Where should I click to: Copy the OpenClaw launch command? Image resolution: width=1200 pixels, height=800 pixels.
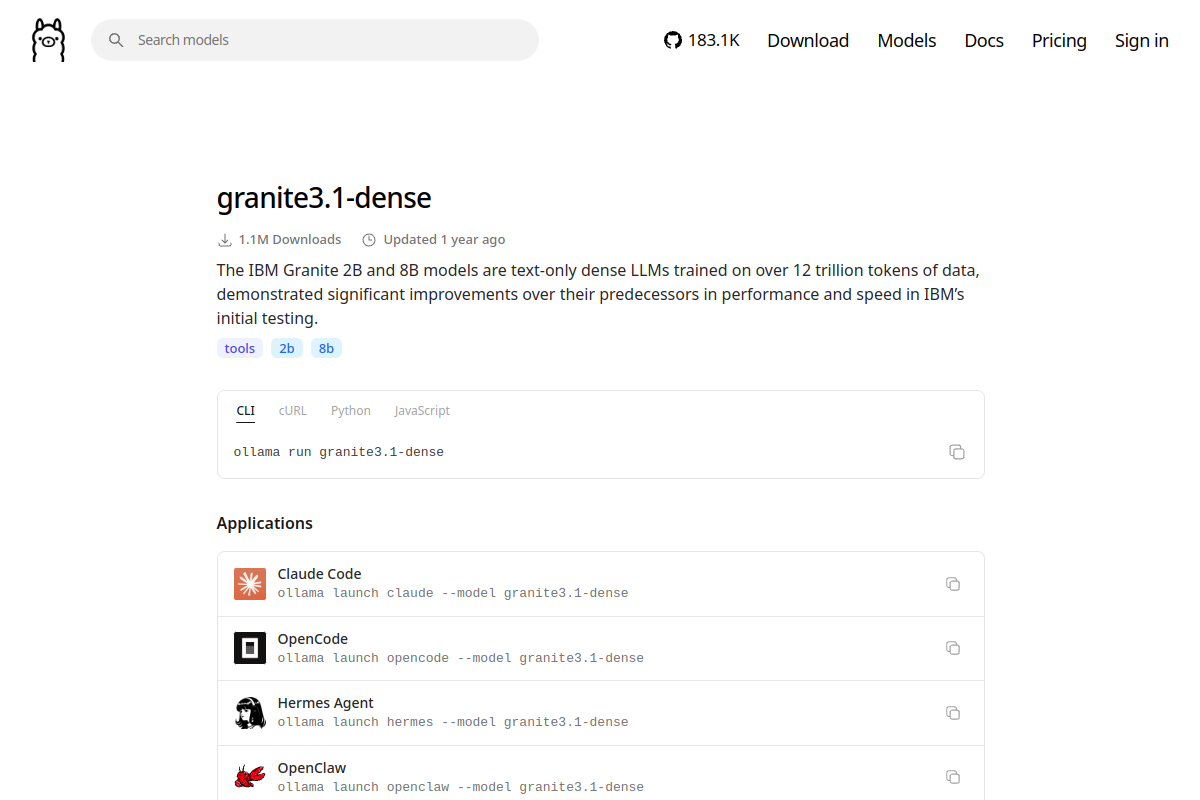(x=953, y=777)
